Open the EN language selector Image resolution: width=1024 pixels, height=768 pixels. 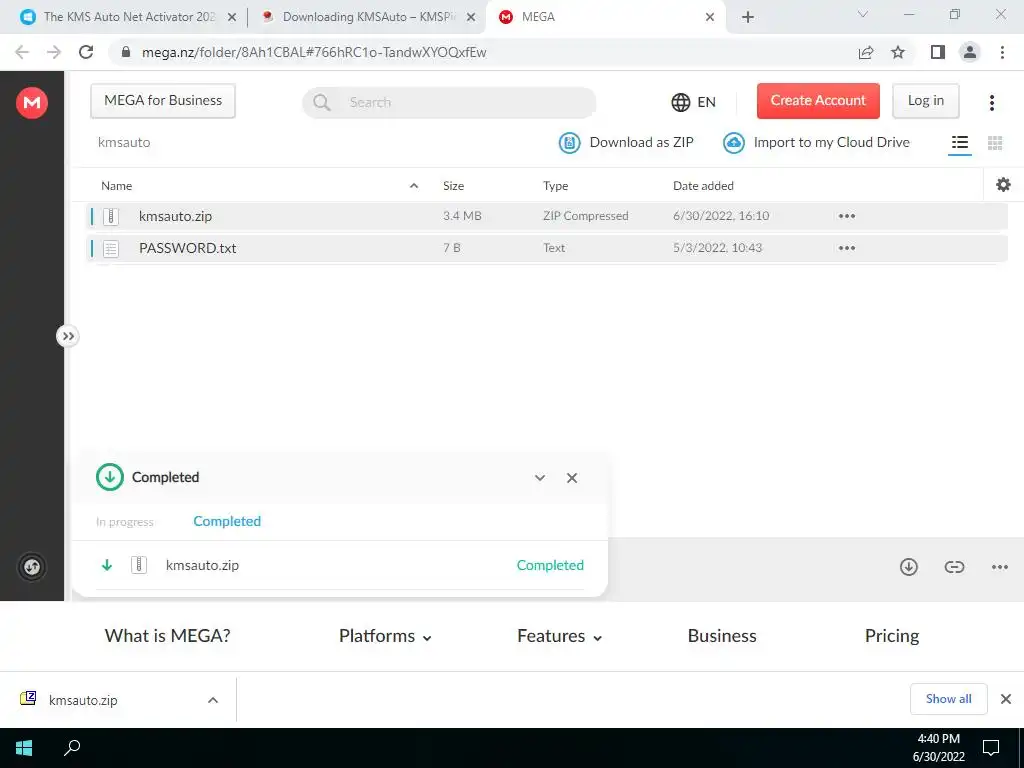pyautogui.click(x=694, y=102)
